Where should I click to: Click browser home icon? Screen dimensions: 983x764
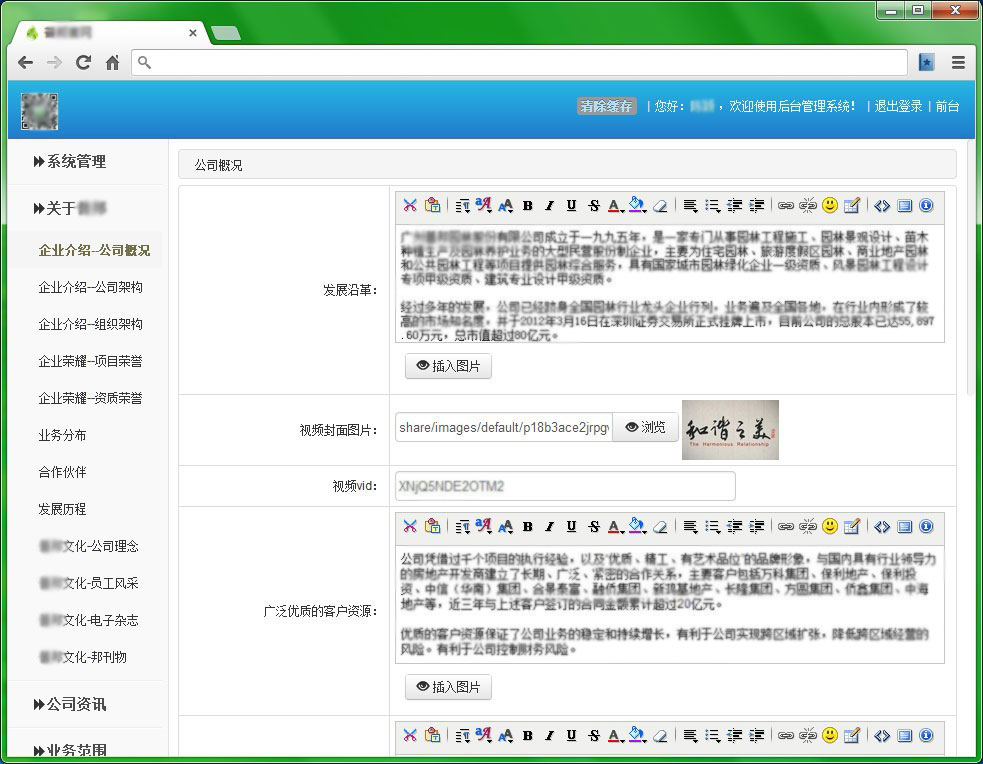112,62
